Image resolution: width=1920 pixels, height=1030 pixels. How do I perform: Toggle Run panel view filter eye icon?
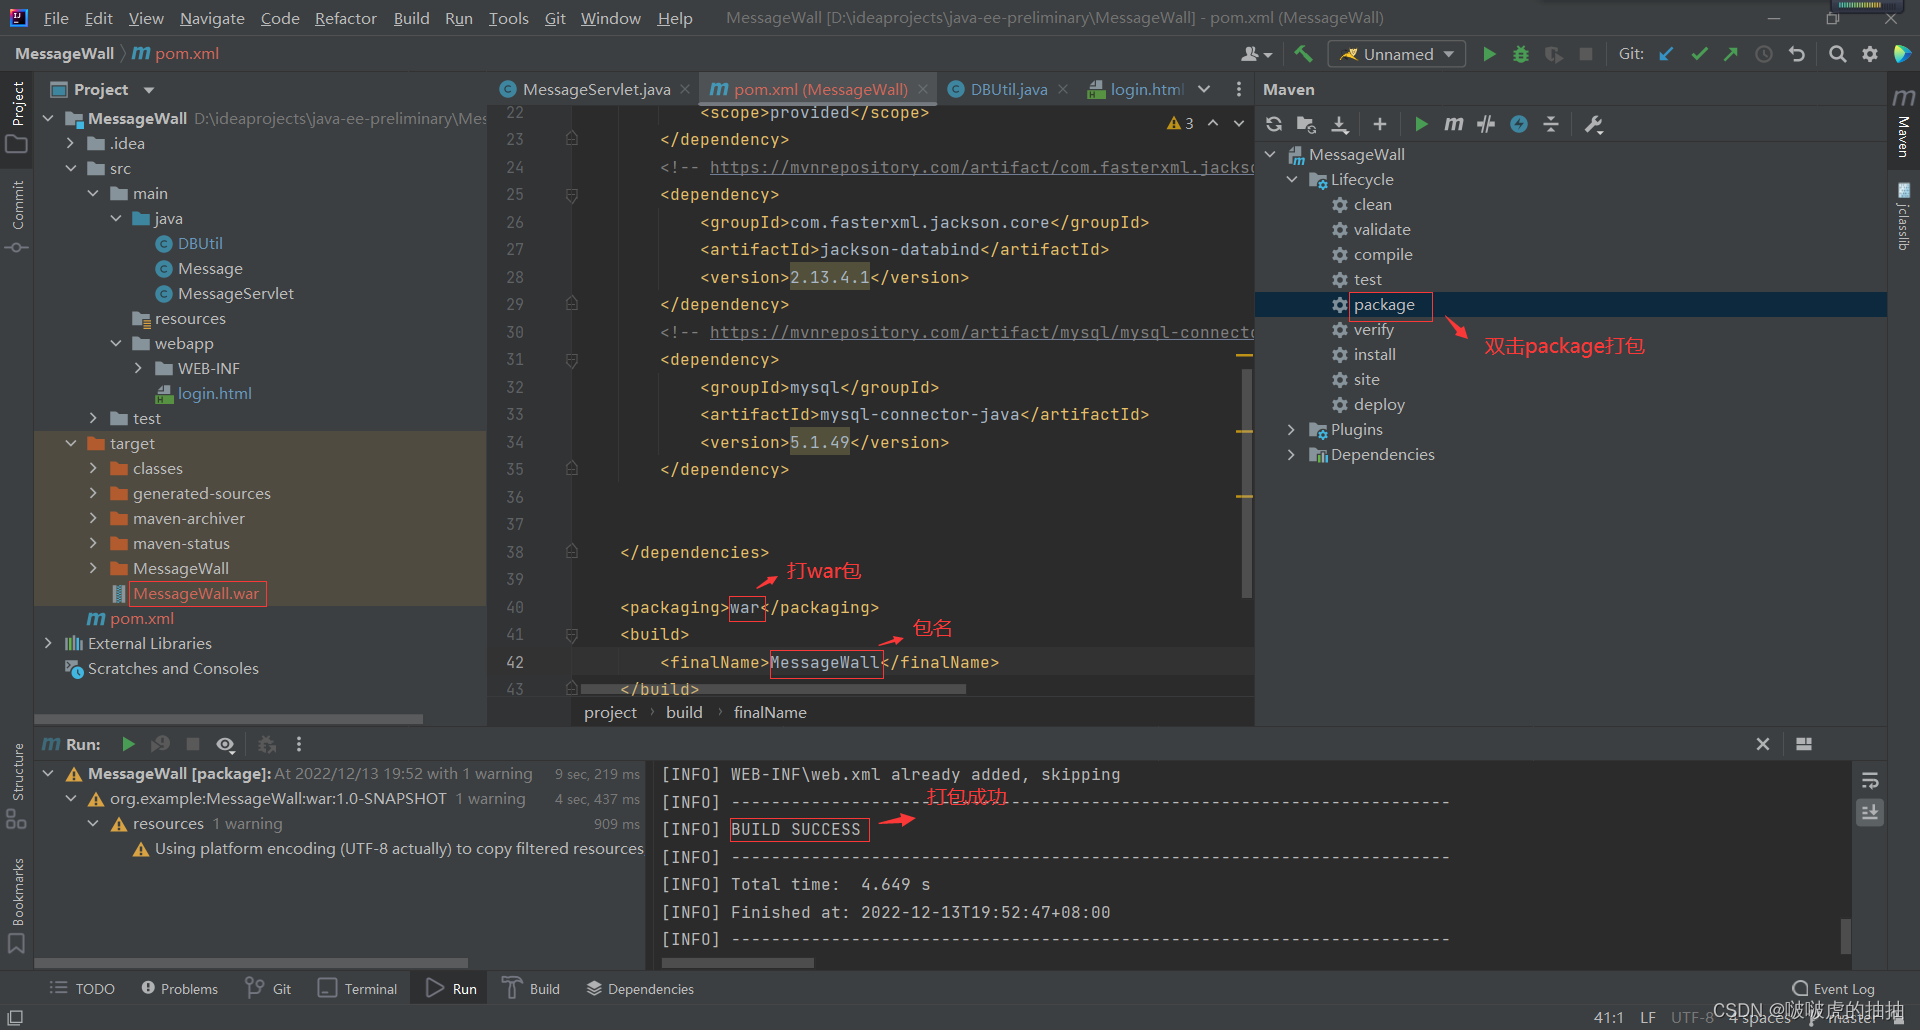tap(226, 744)
